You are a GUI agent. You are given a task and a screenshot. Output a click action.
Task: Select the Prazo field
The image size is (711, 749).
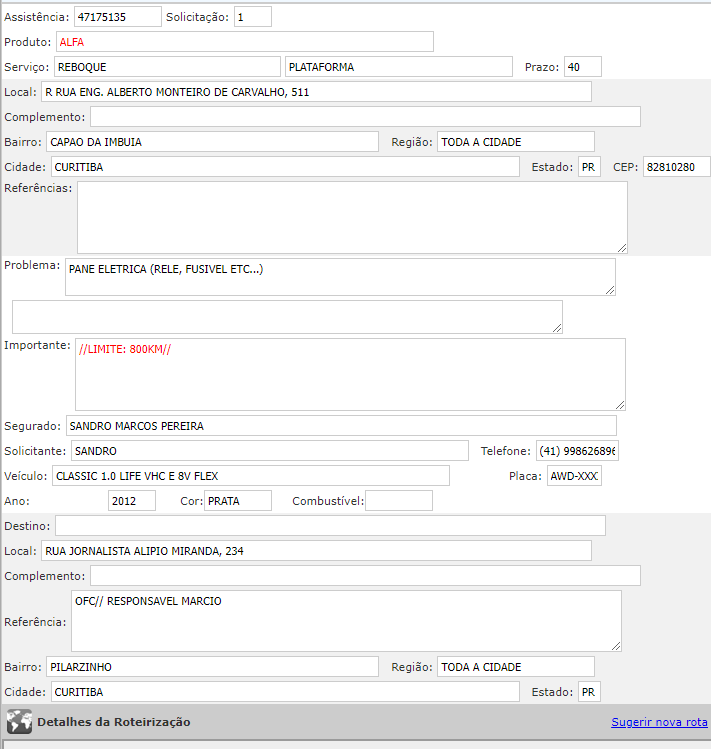583,67
